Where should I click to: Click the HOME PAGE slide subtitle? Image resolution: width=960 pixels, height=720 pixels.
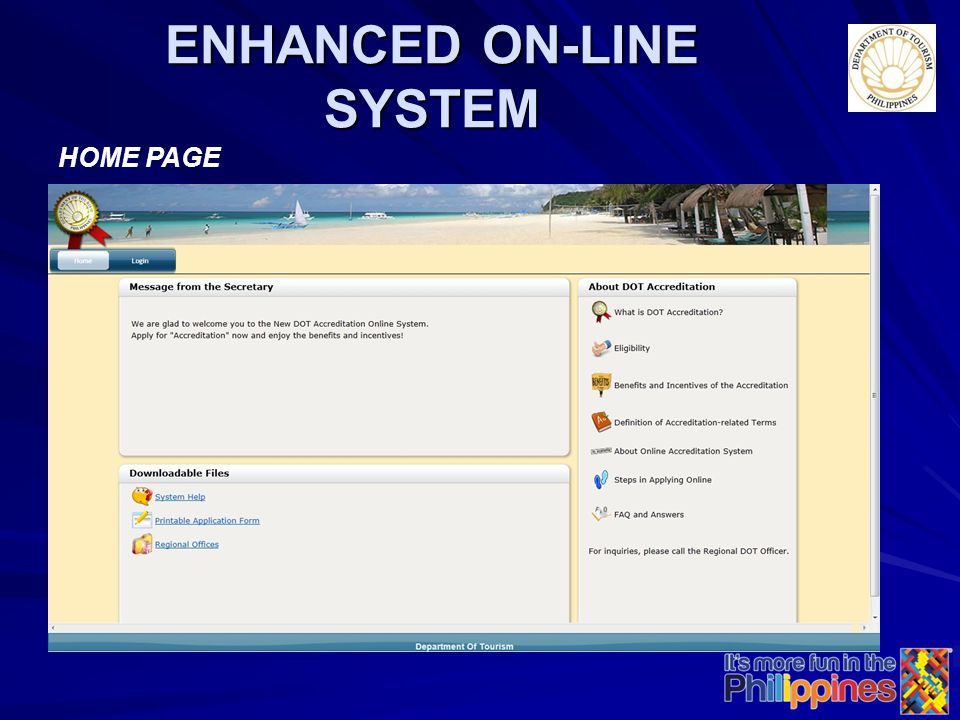(140, 157)
